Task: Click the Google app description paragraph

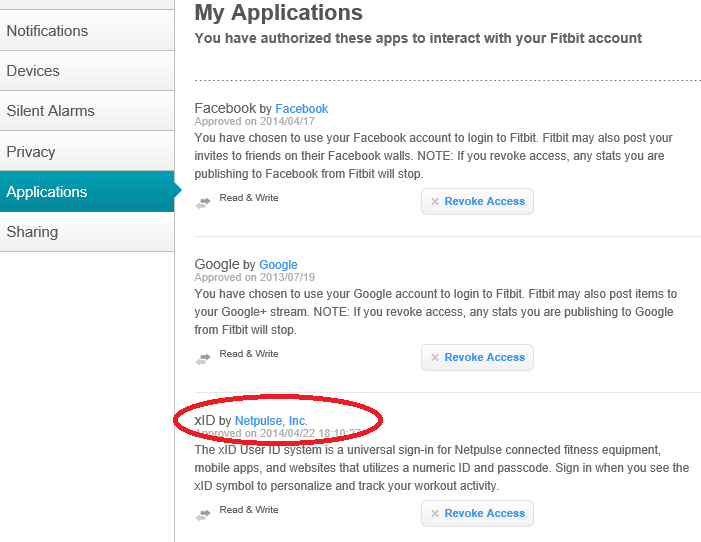Action: point(435,312)
